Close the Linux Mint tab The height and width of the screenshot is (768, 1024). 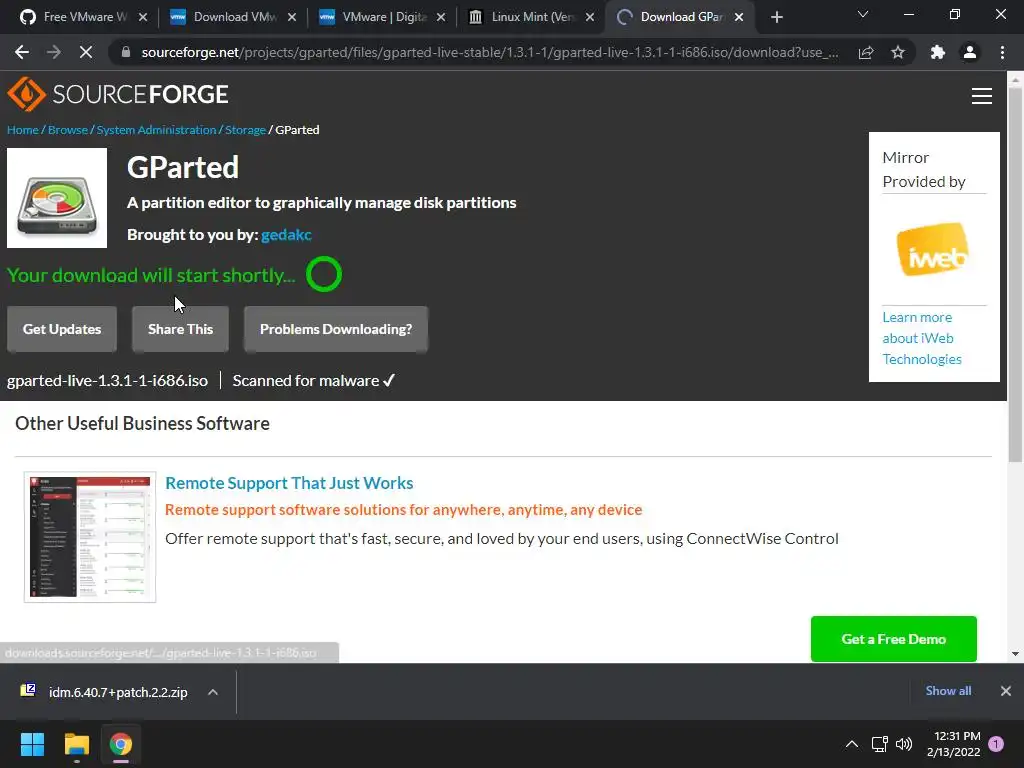[590, 17]
